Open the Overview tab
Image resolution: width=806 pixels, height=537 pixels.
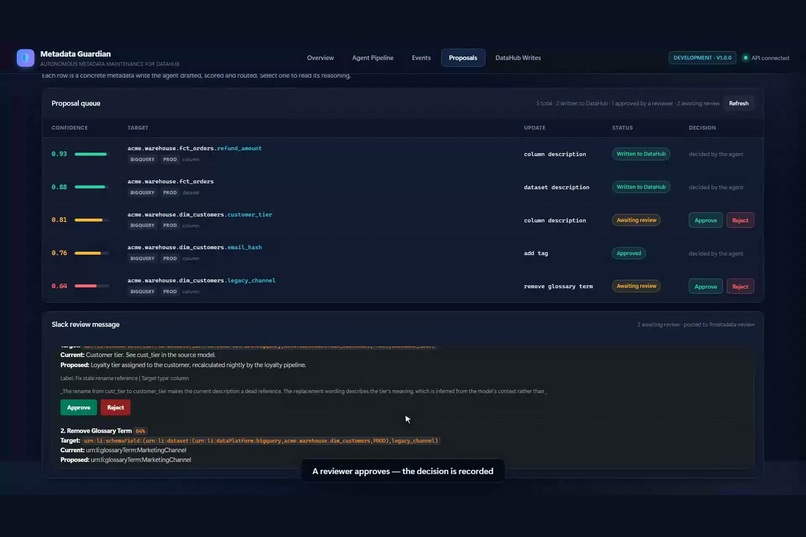pos(320,58)
